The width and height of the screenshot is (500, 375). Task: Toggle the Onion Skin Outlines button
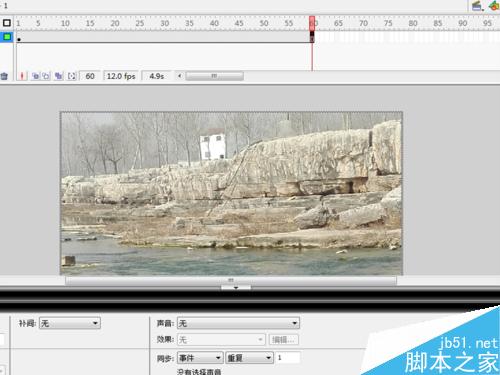click(x=46, y=76)
